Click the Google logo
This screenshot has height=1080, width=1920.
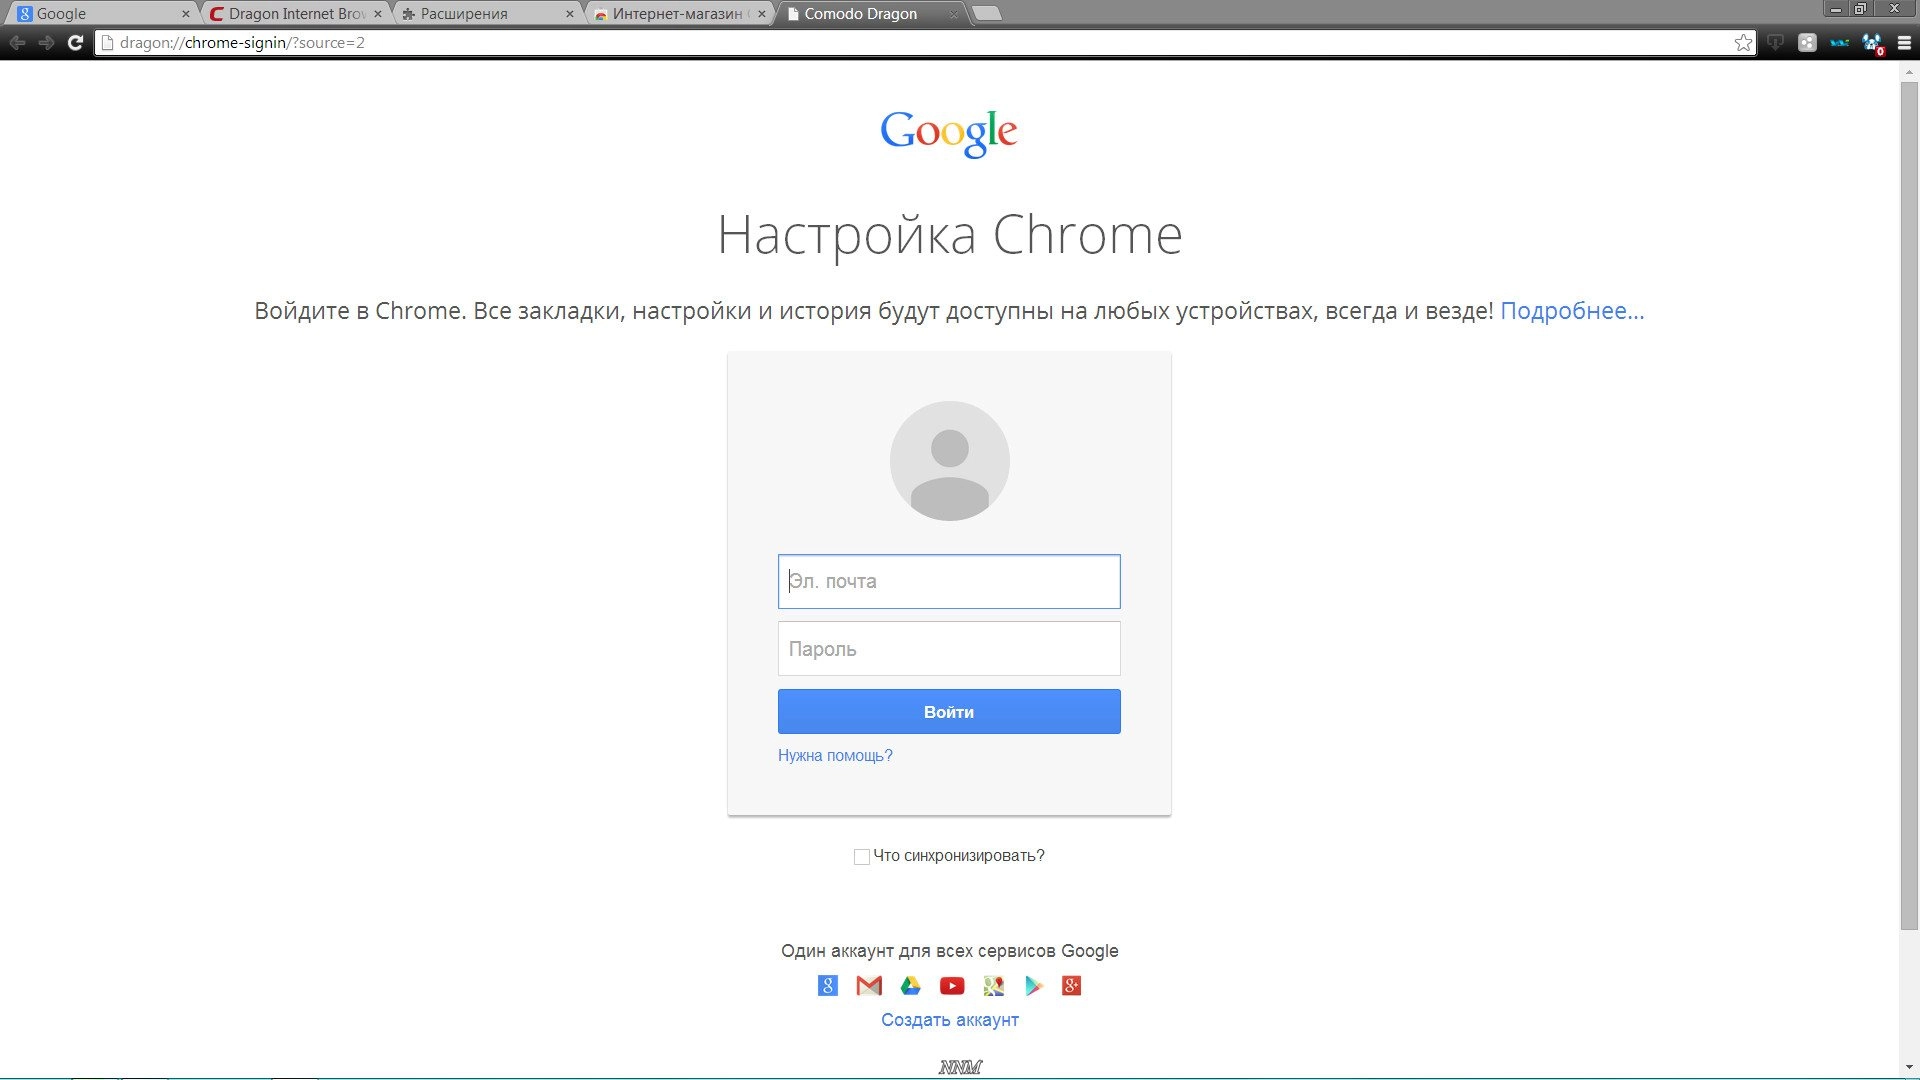coord(949,133)
